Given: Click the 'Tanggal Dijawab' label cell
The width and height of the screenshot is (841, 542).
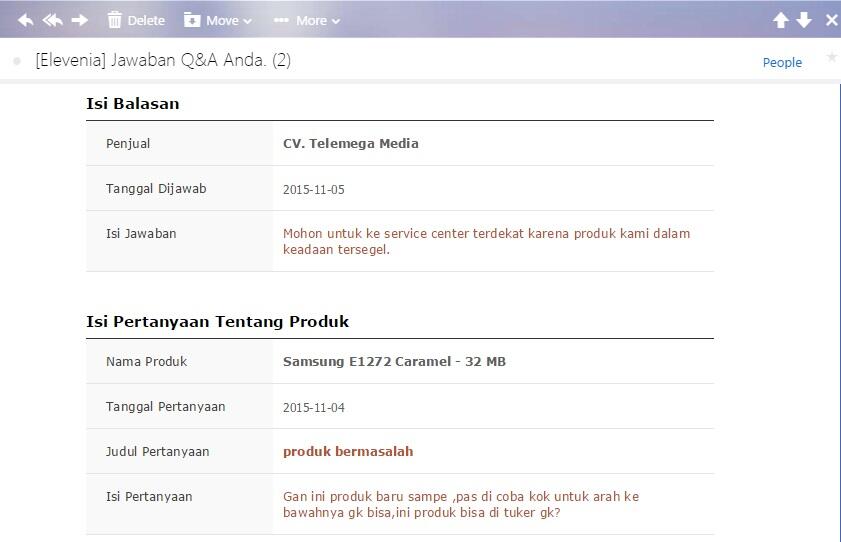Looking at the screenshot, I should click(180, 189).
